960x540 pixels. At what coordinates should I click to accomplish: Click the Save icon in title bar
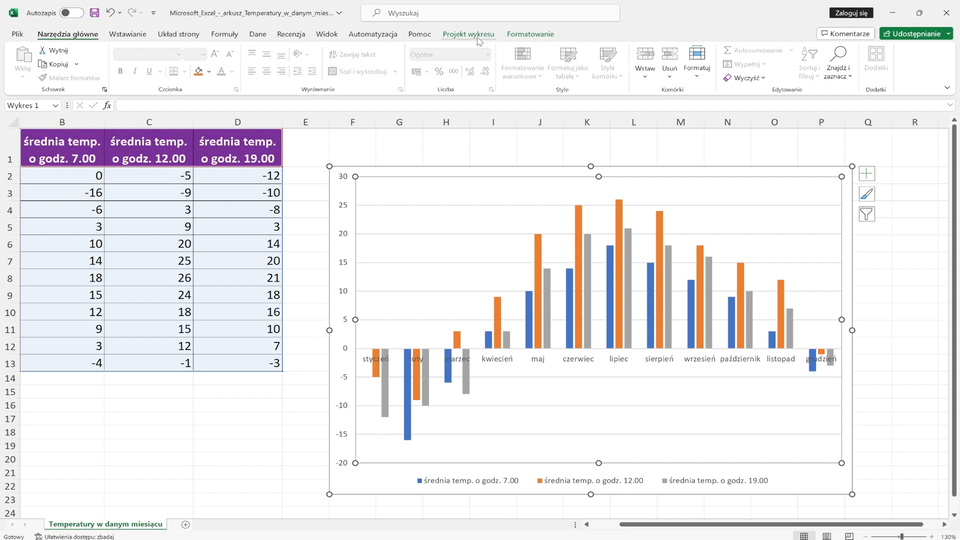click(94, 13)
